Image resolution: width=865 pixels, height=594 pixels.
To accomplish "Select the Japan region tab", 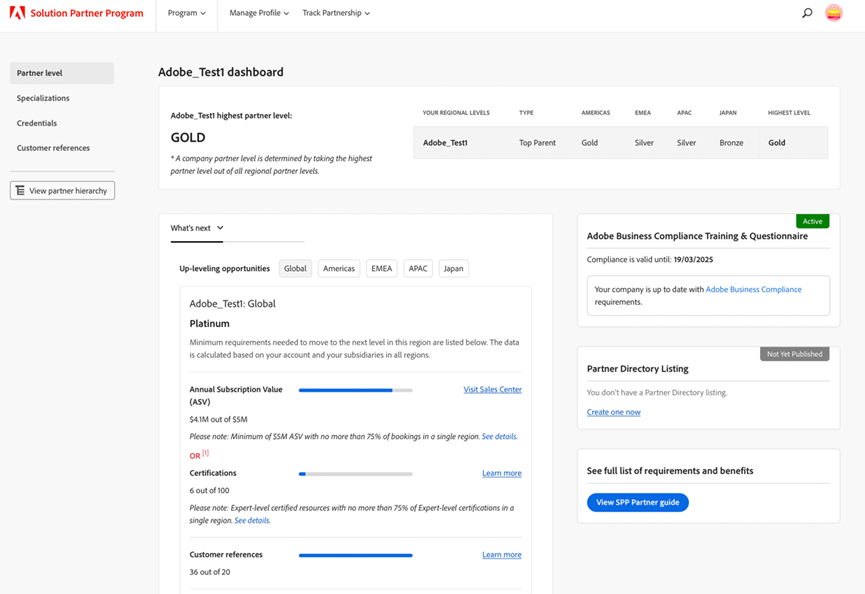I will tap(453, 268).
